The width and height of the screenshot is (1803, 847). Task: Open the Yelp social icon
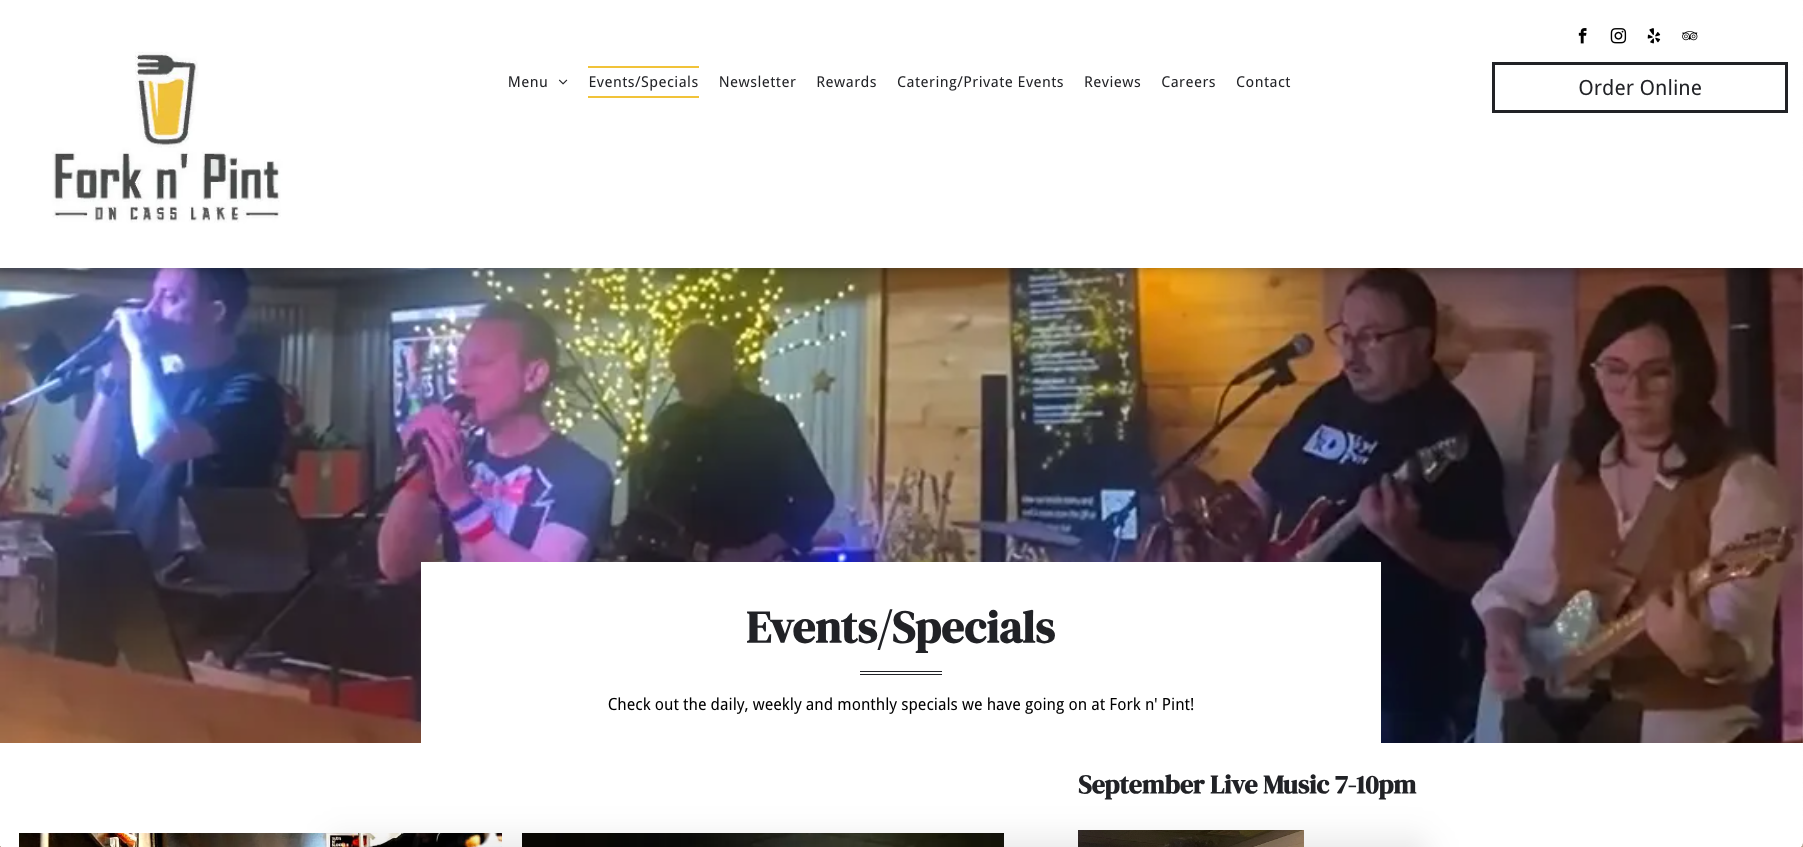(1654, 36)
